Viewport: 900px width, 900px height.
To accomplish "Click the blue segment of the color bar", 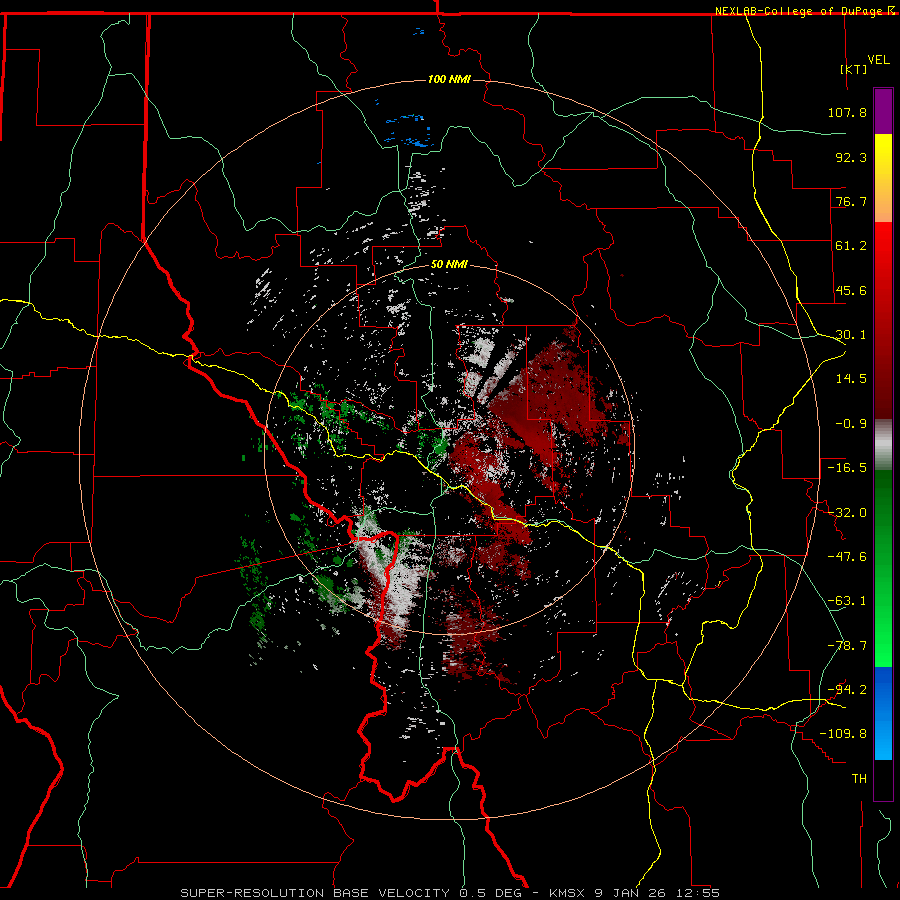I will [x=883, y=713].
